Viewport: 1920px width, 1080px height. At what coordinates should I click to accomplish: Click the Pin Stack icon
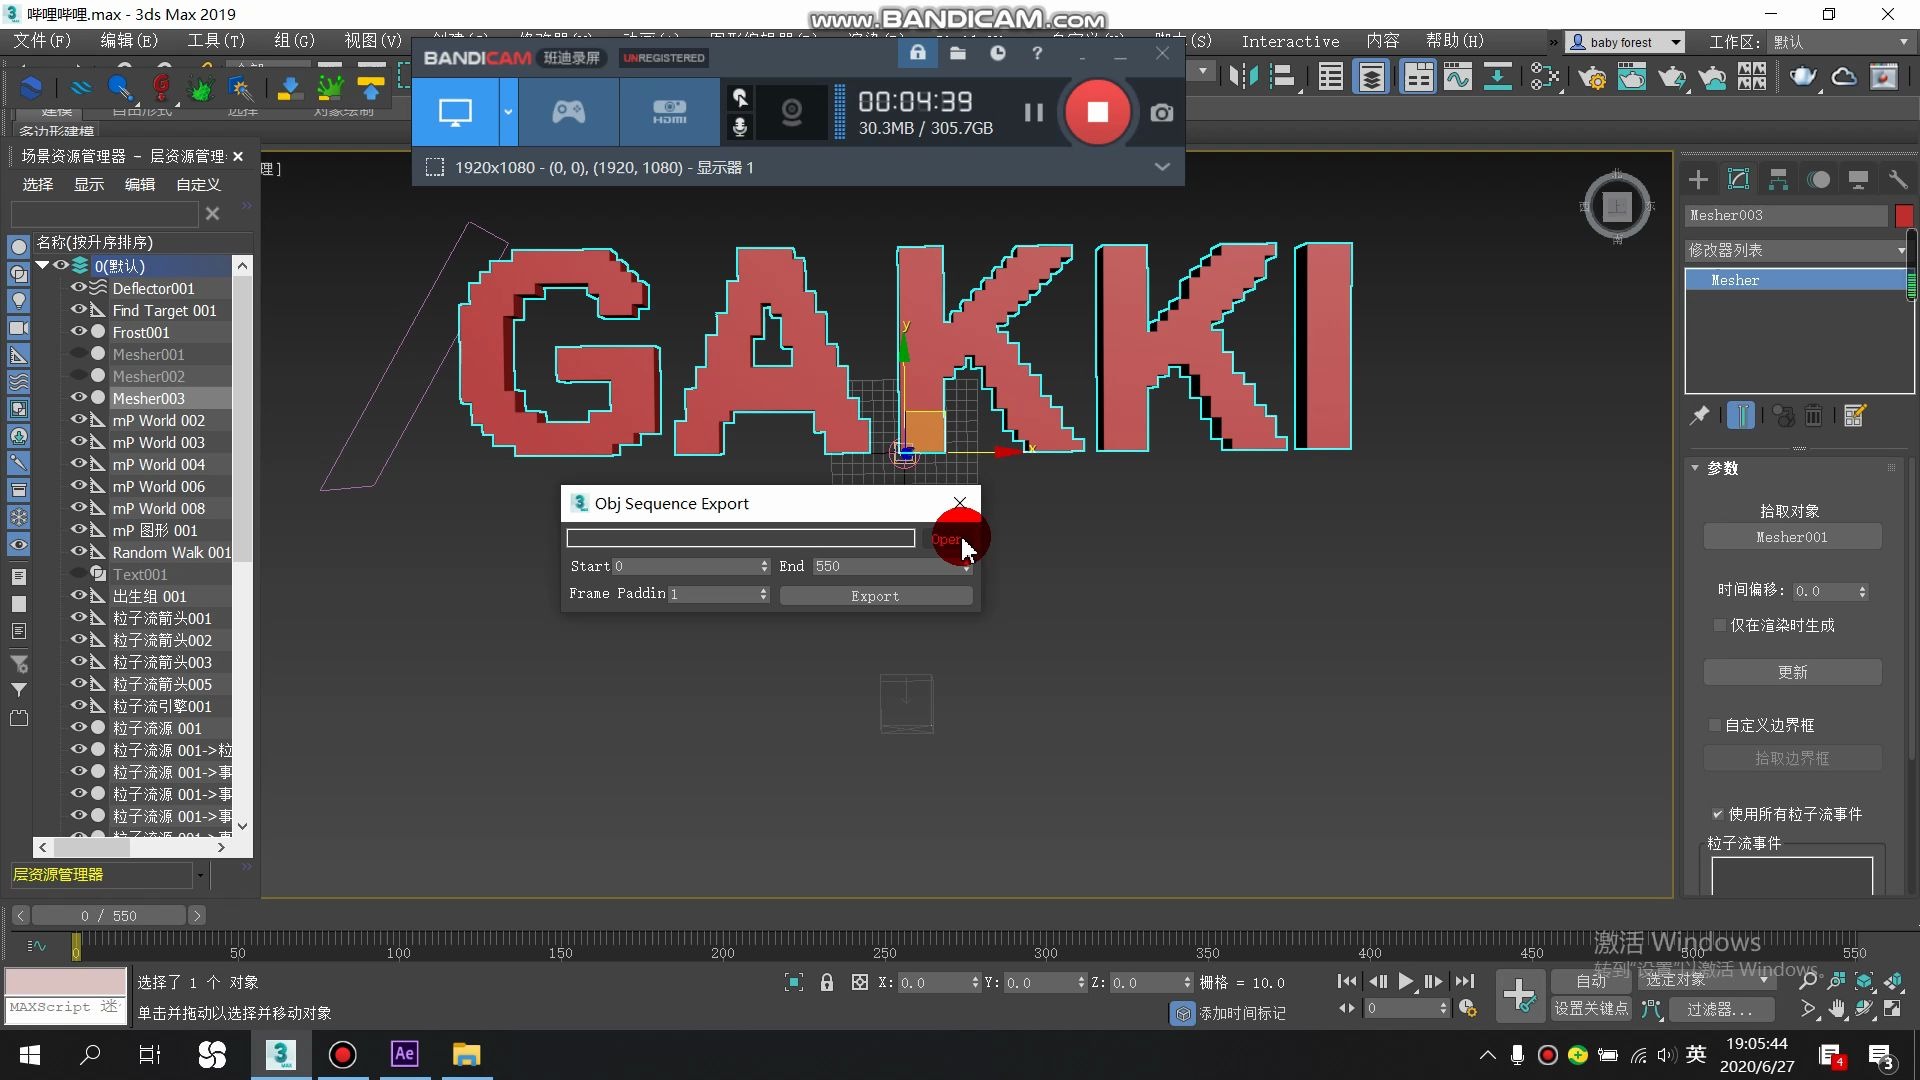tap(1699, 415)
